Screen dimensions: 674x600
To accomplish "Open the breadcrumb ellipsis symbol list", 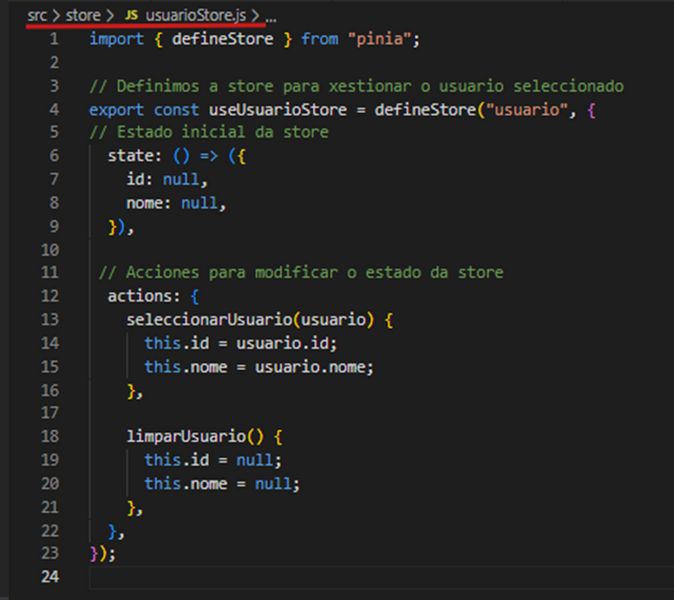I will (271, 18).
